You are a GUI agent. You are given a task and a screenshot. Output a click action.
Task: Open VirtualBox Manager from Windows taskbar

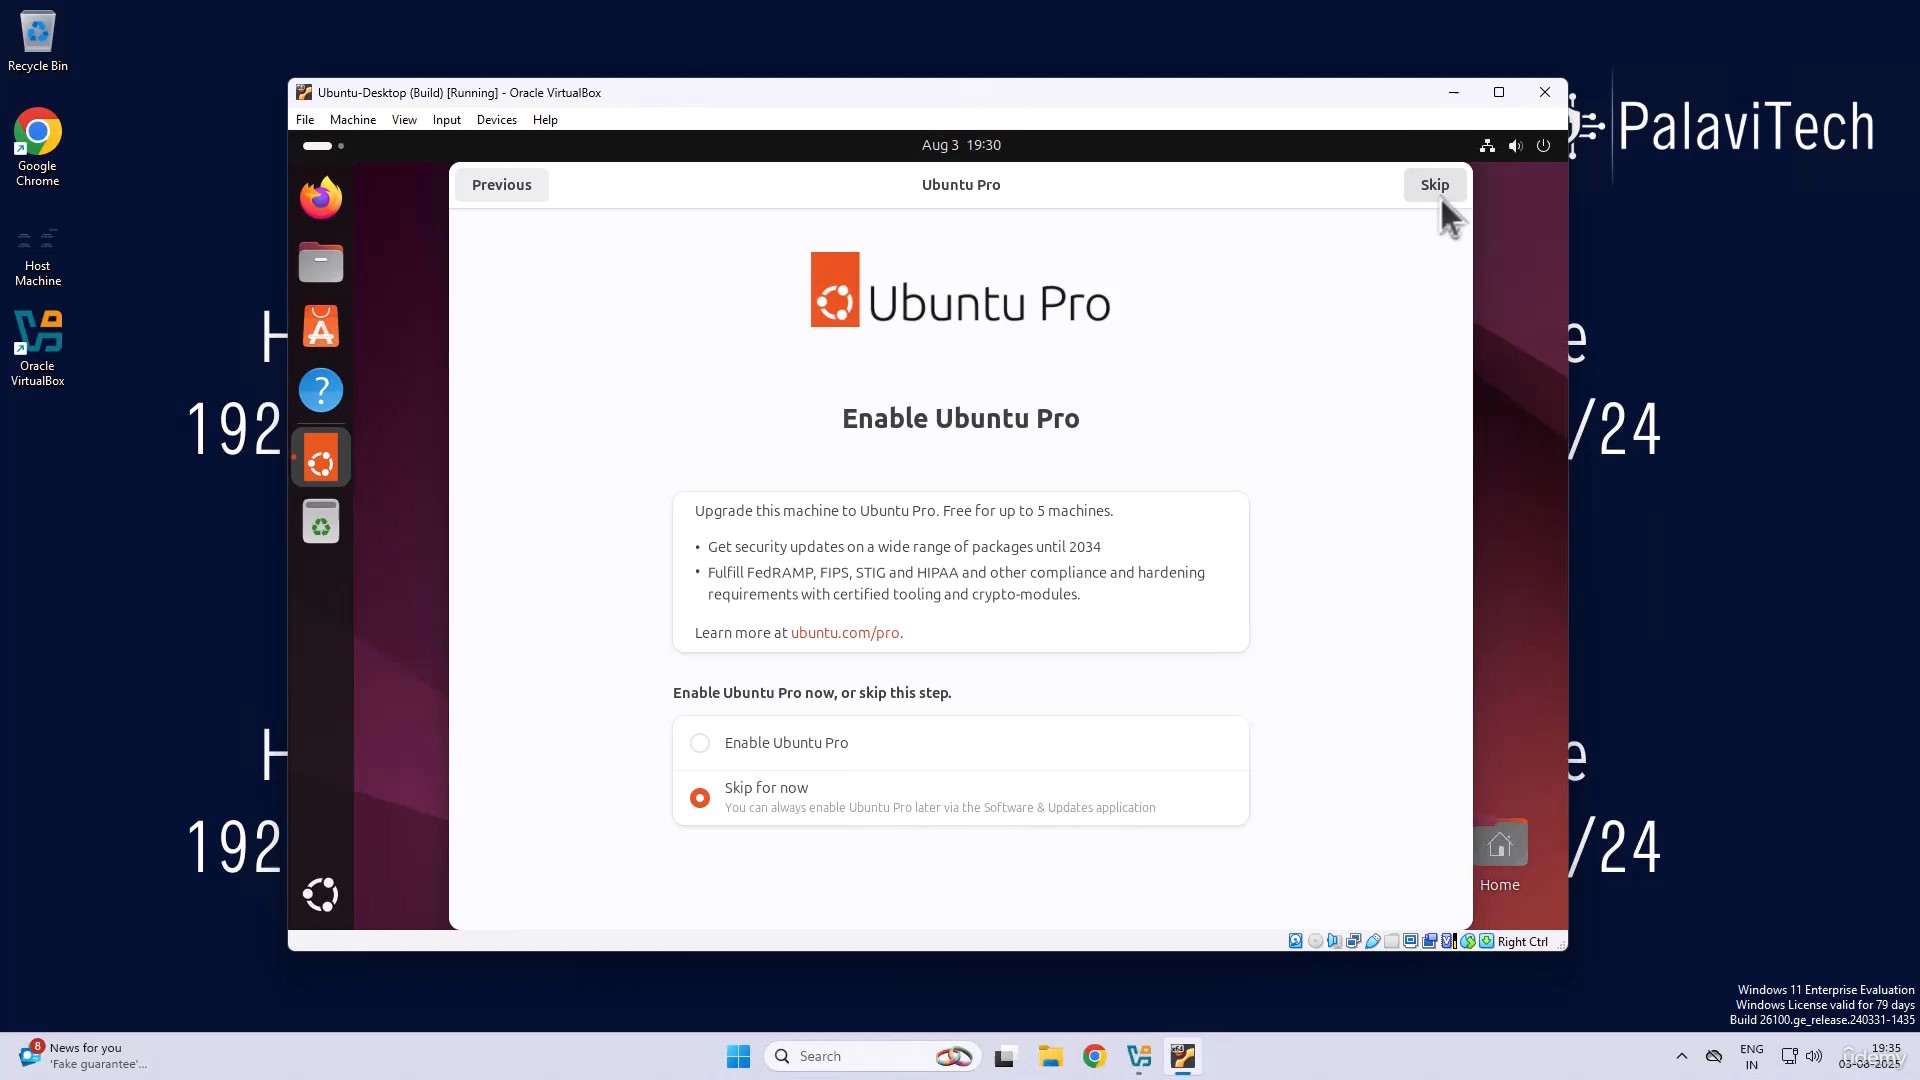(1139, 1056)
